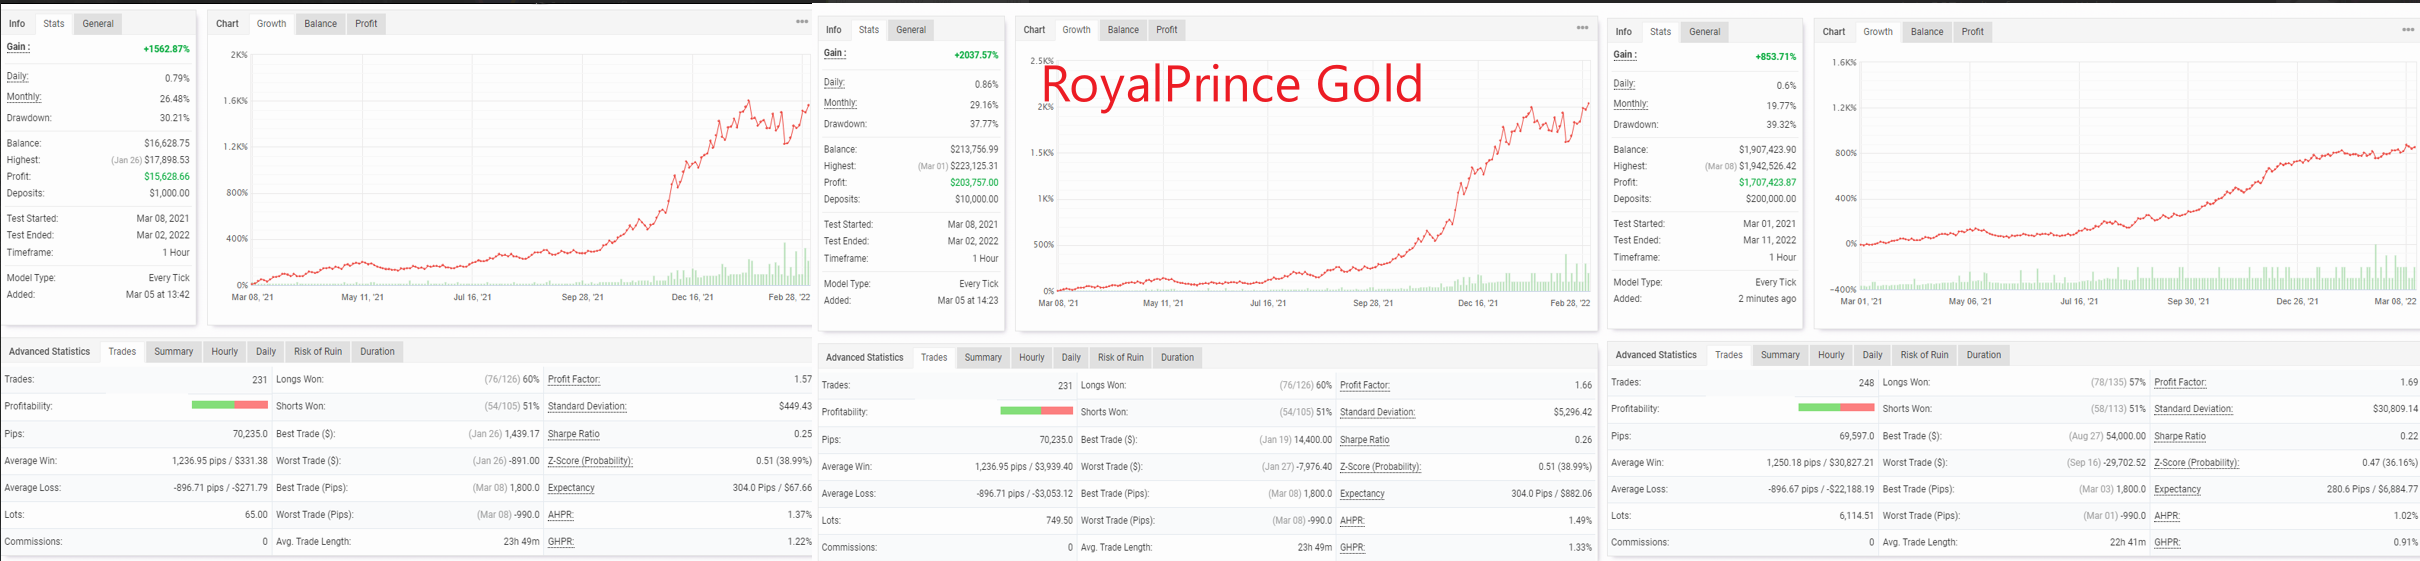The width and height of the screenshot is (2420, 561).
Task: Open more-options dots in +853.71% gain chart panel
Action: point(2408,30)
